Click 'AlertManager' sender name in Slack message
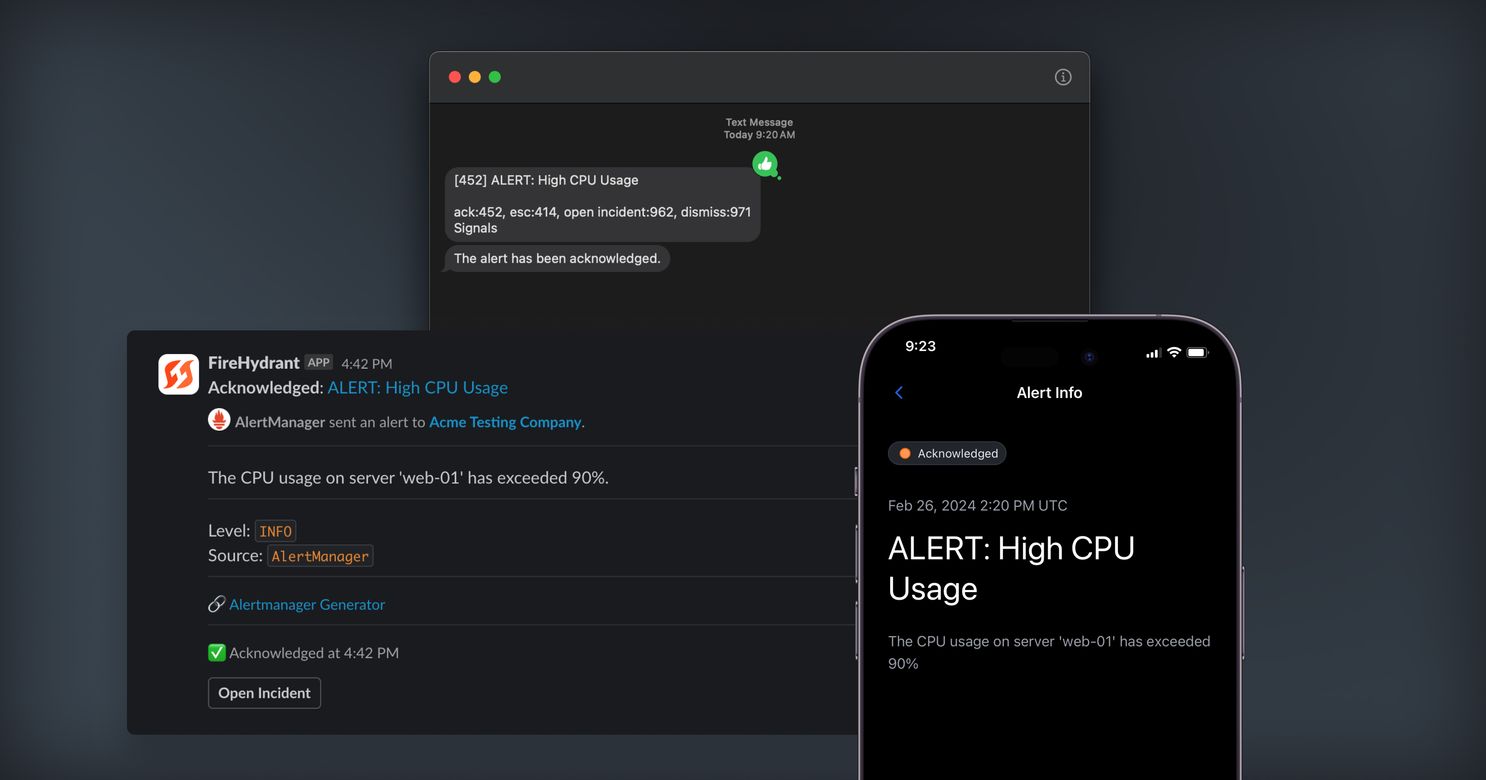This screenshot has width=1486, height=780. (x=280, y=422)
